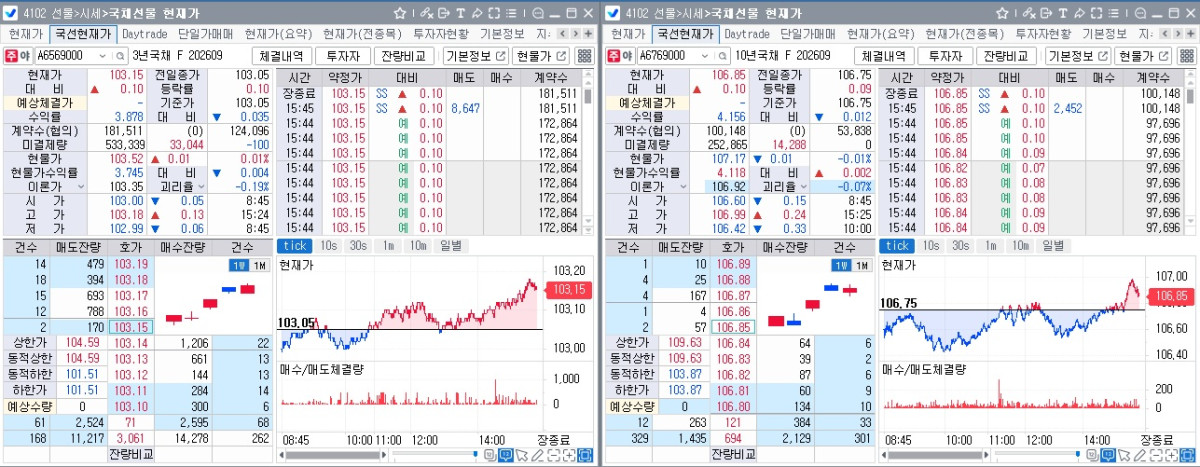Click the T font icon in left window

(x=460, y=13)
